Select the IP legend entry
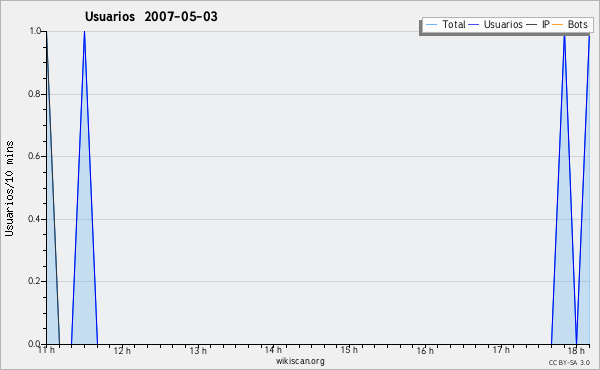Image resolution: width=600 pixels, height=370 pixels. (538, 24)
